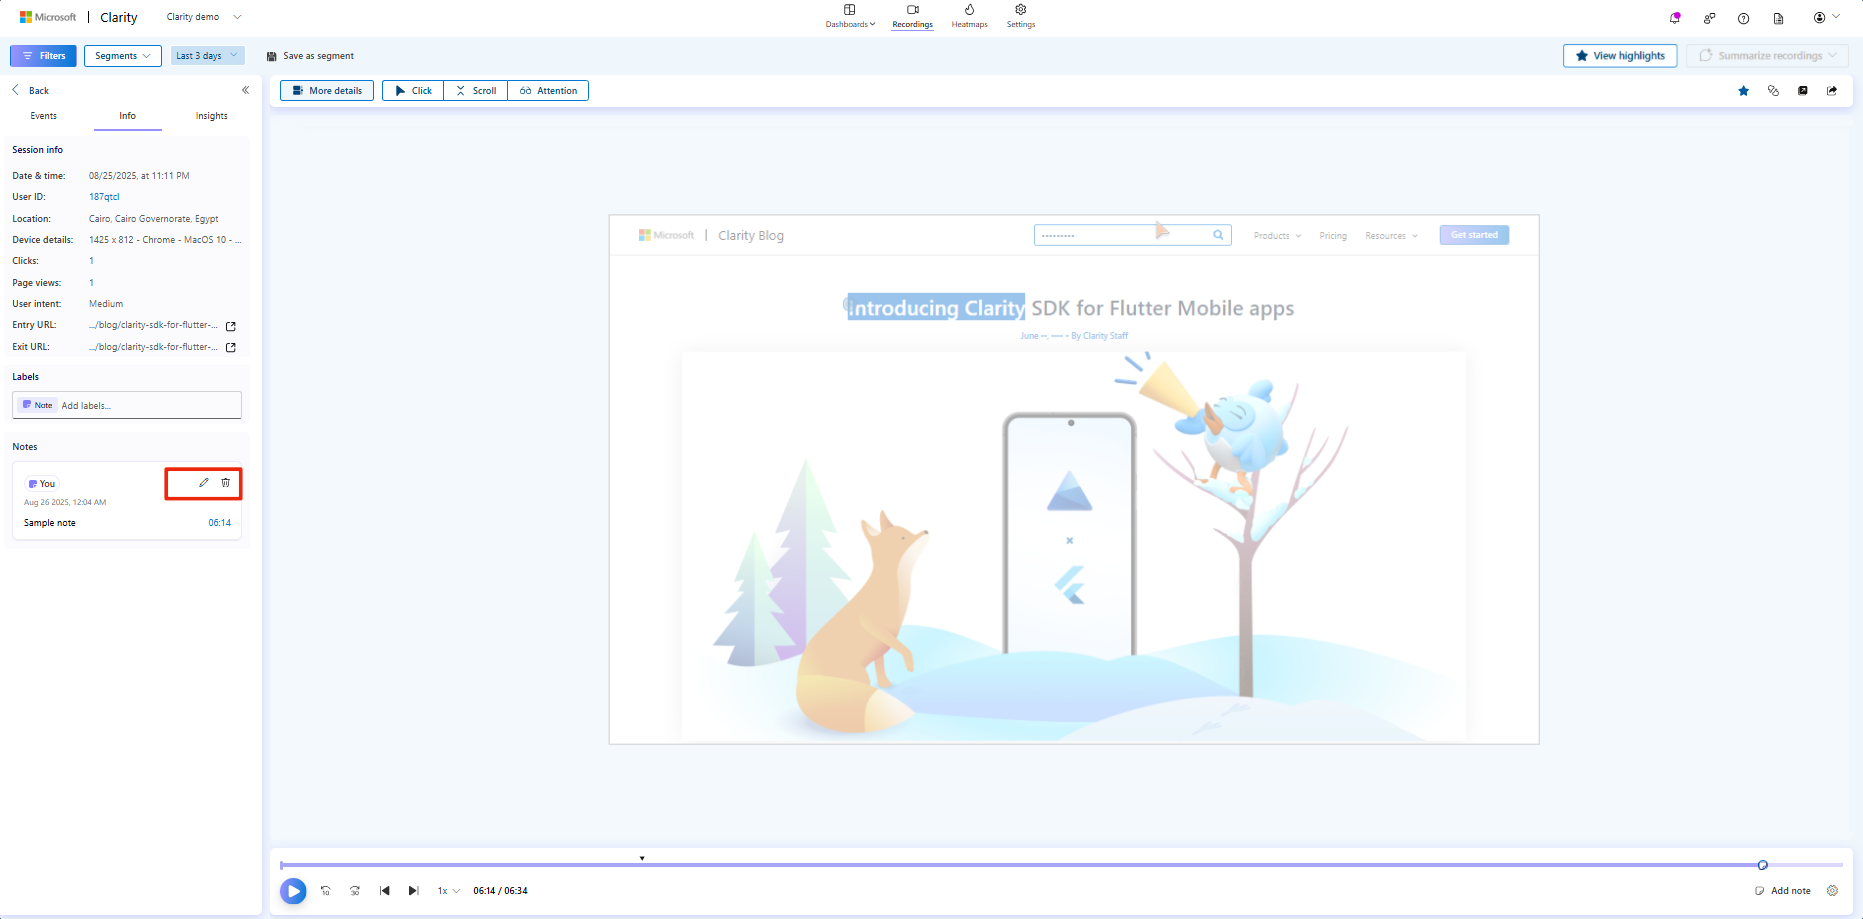Click Save as segment

(x=310, y=56)
